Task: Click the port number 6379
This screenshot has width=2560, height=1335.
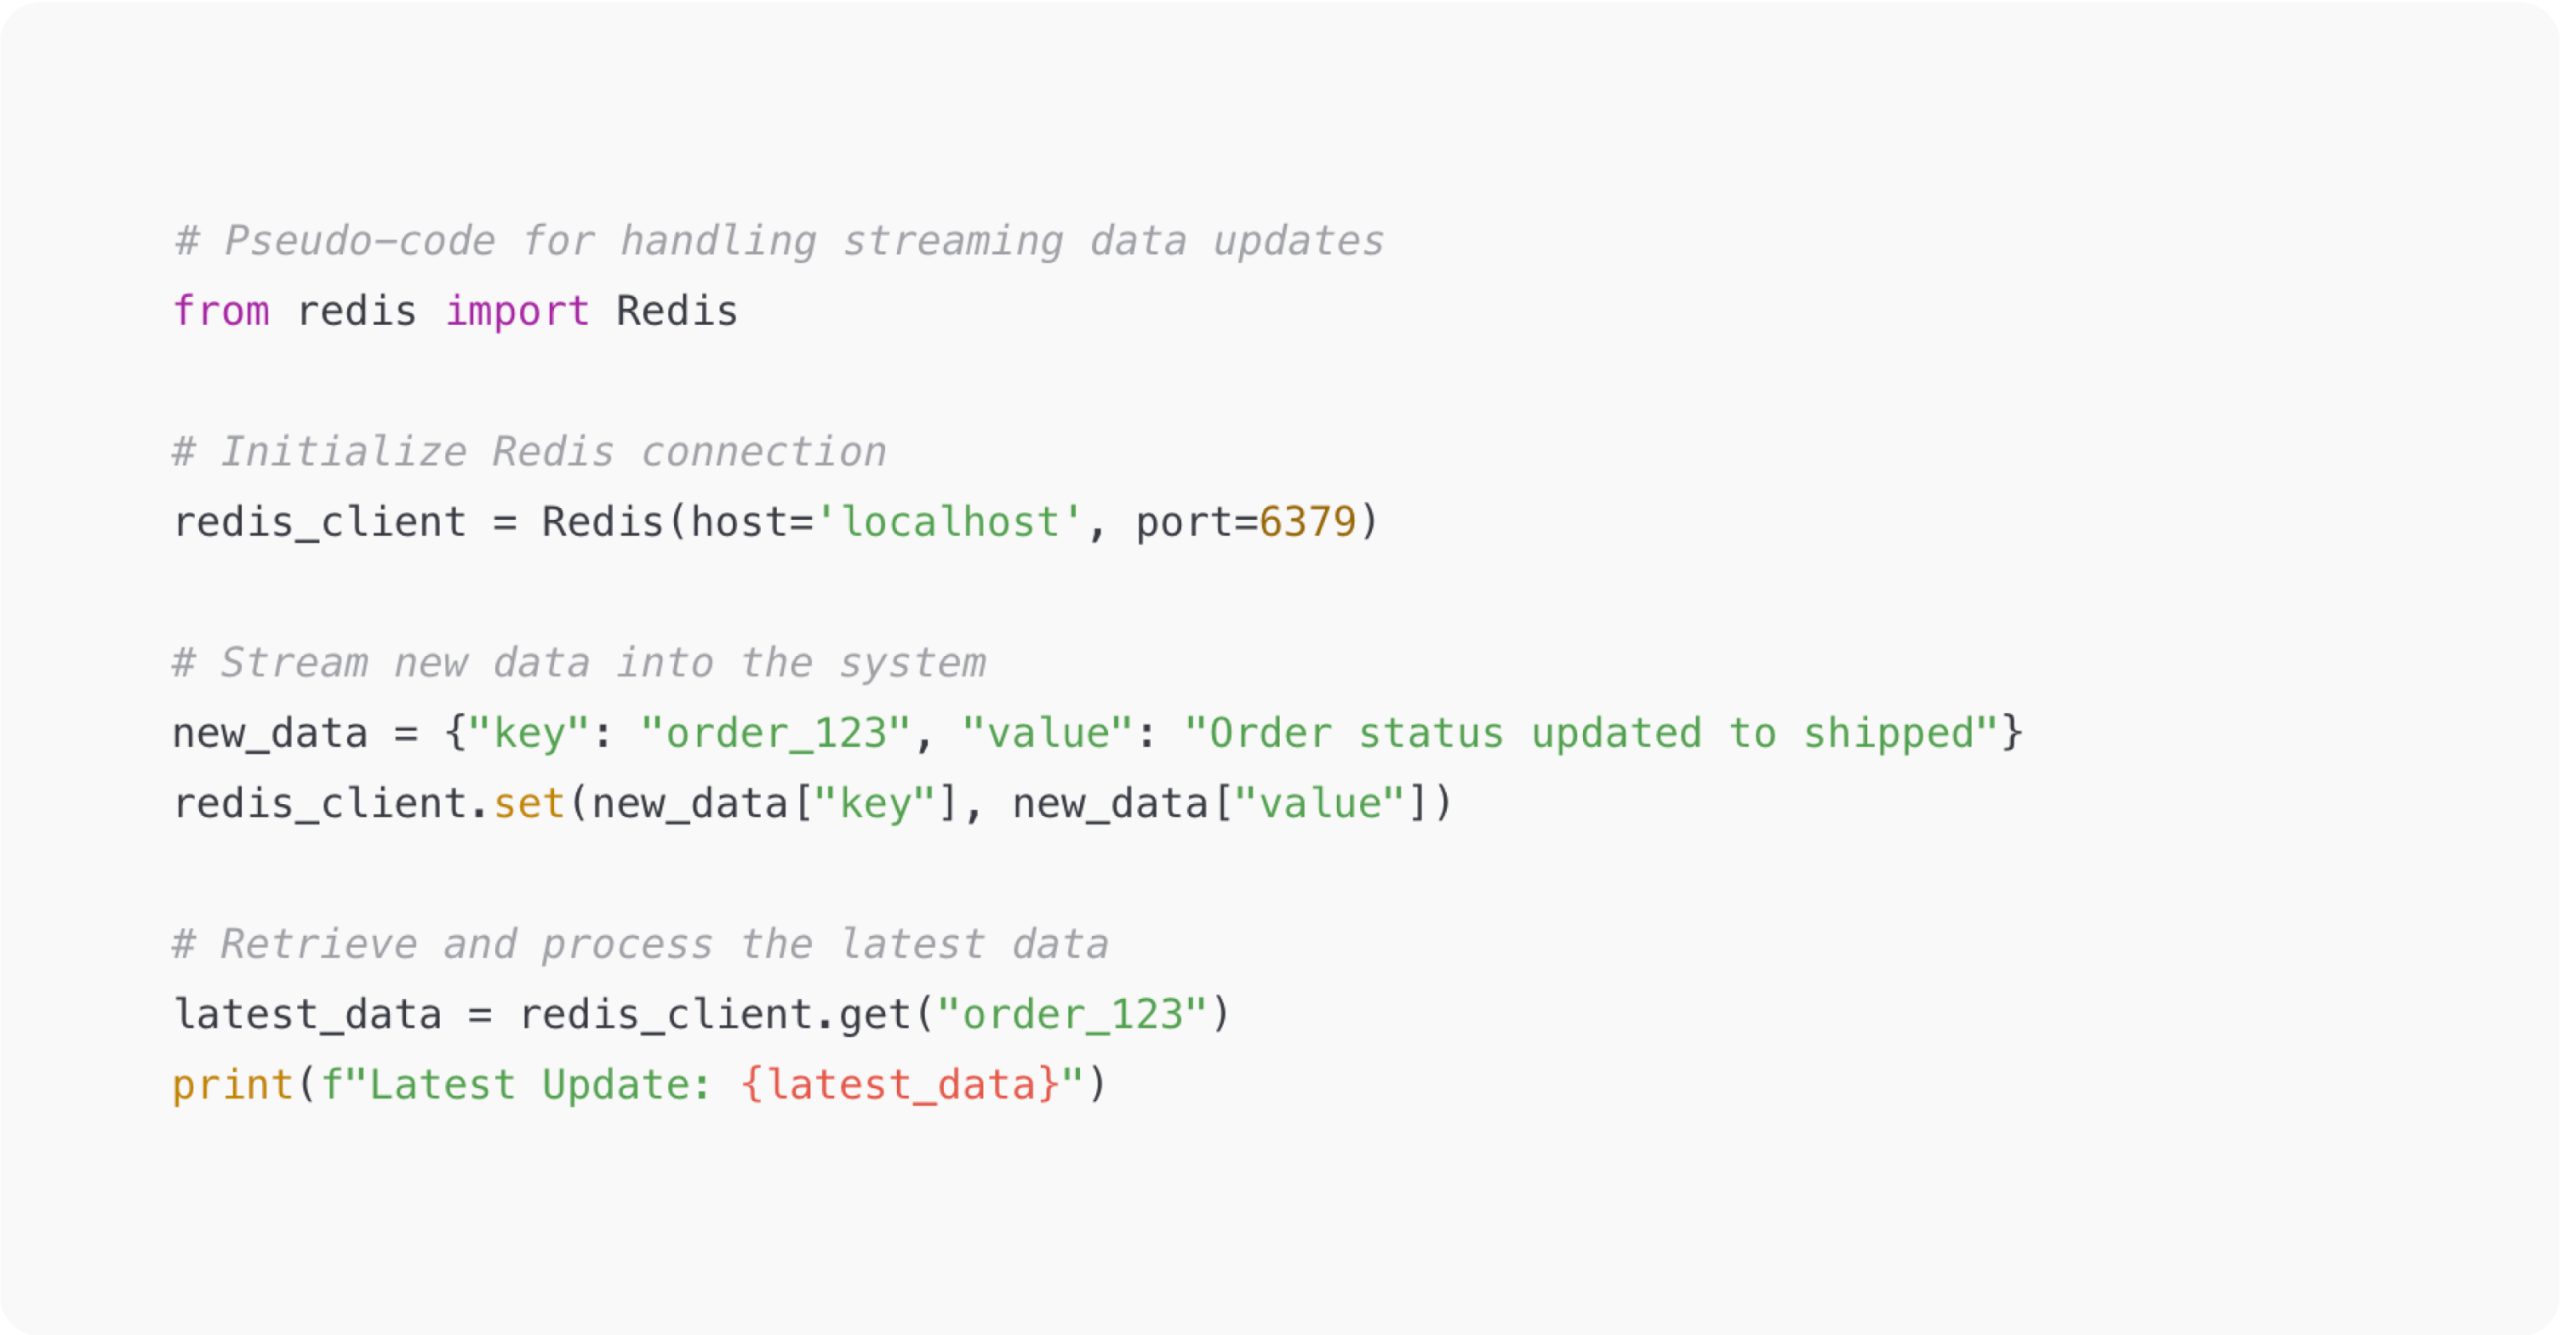Action: tap(1307, 522)
